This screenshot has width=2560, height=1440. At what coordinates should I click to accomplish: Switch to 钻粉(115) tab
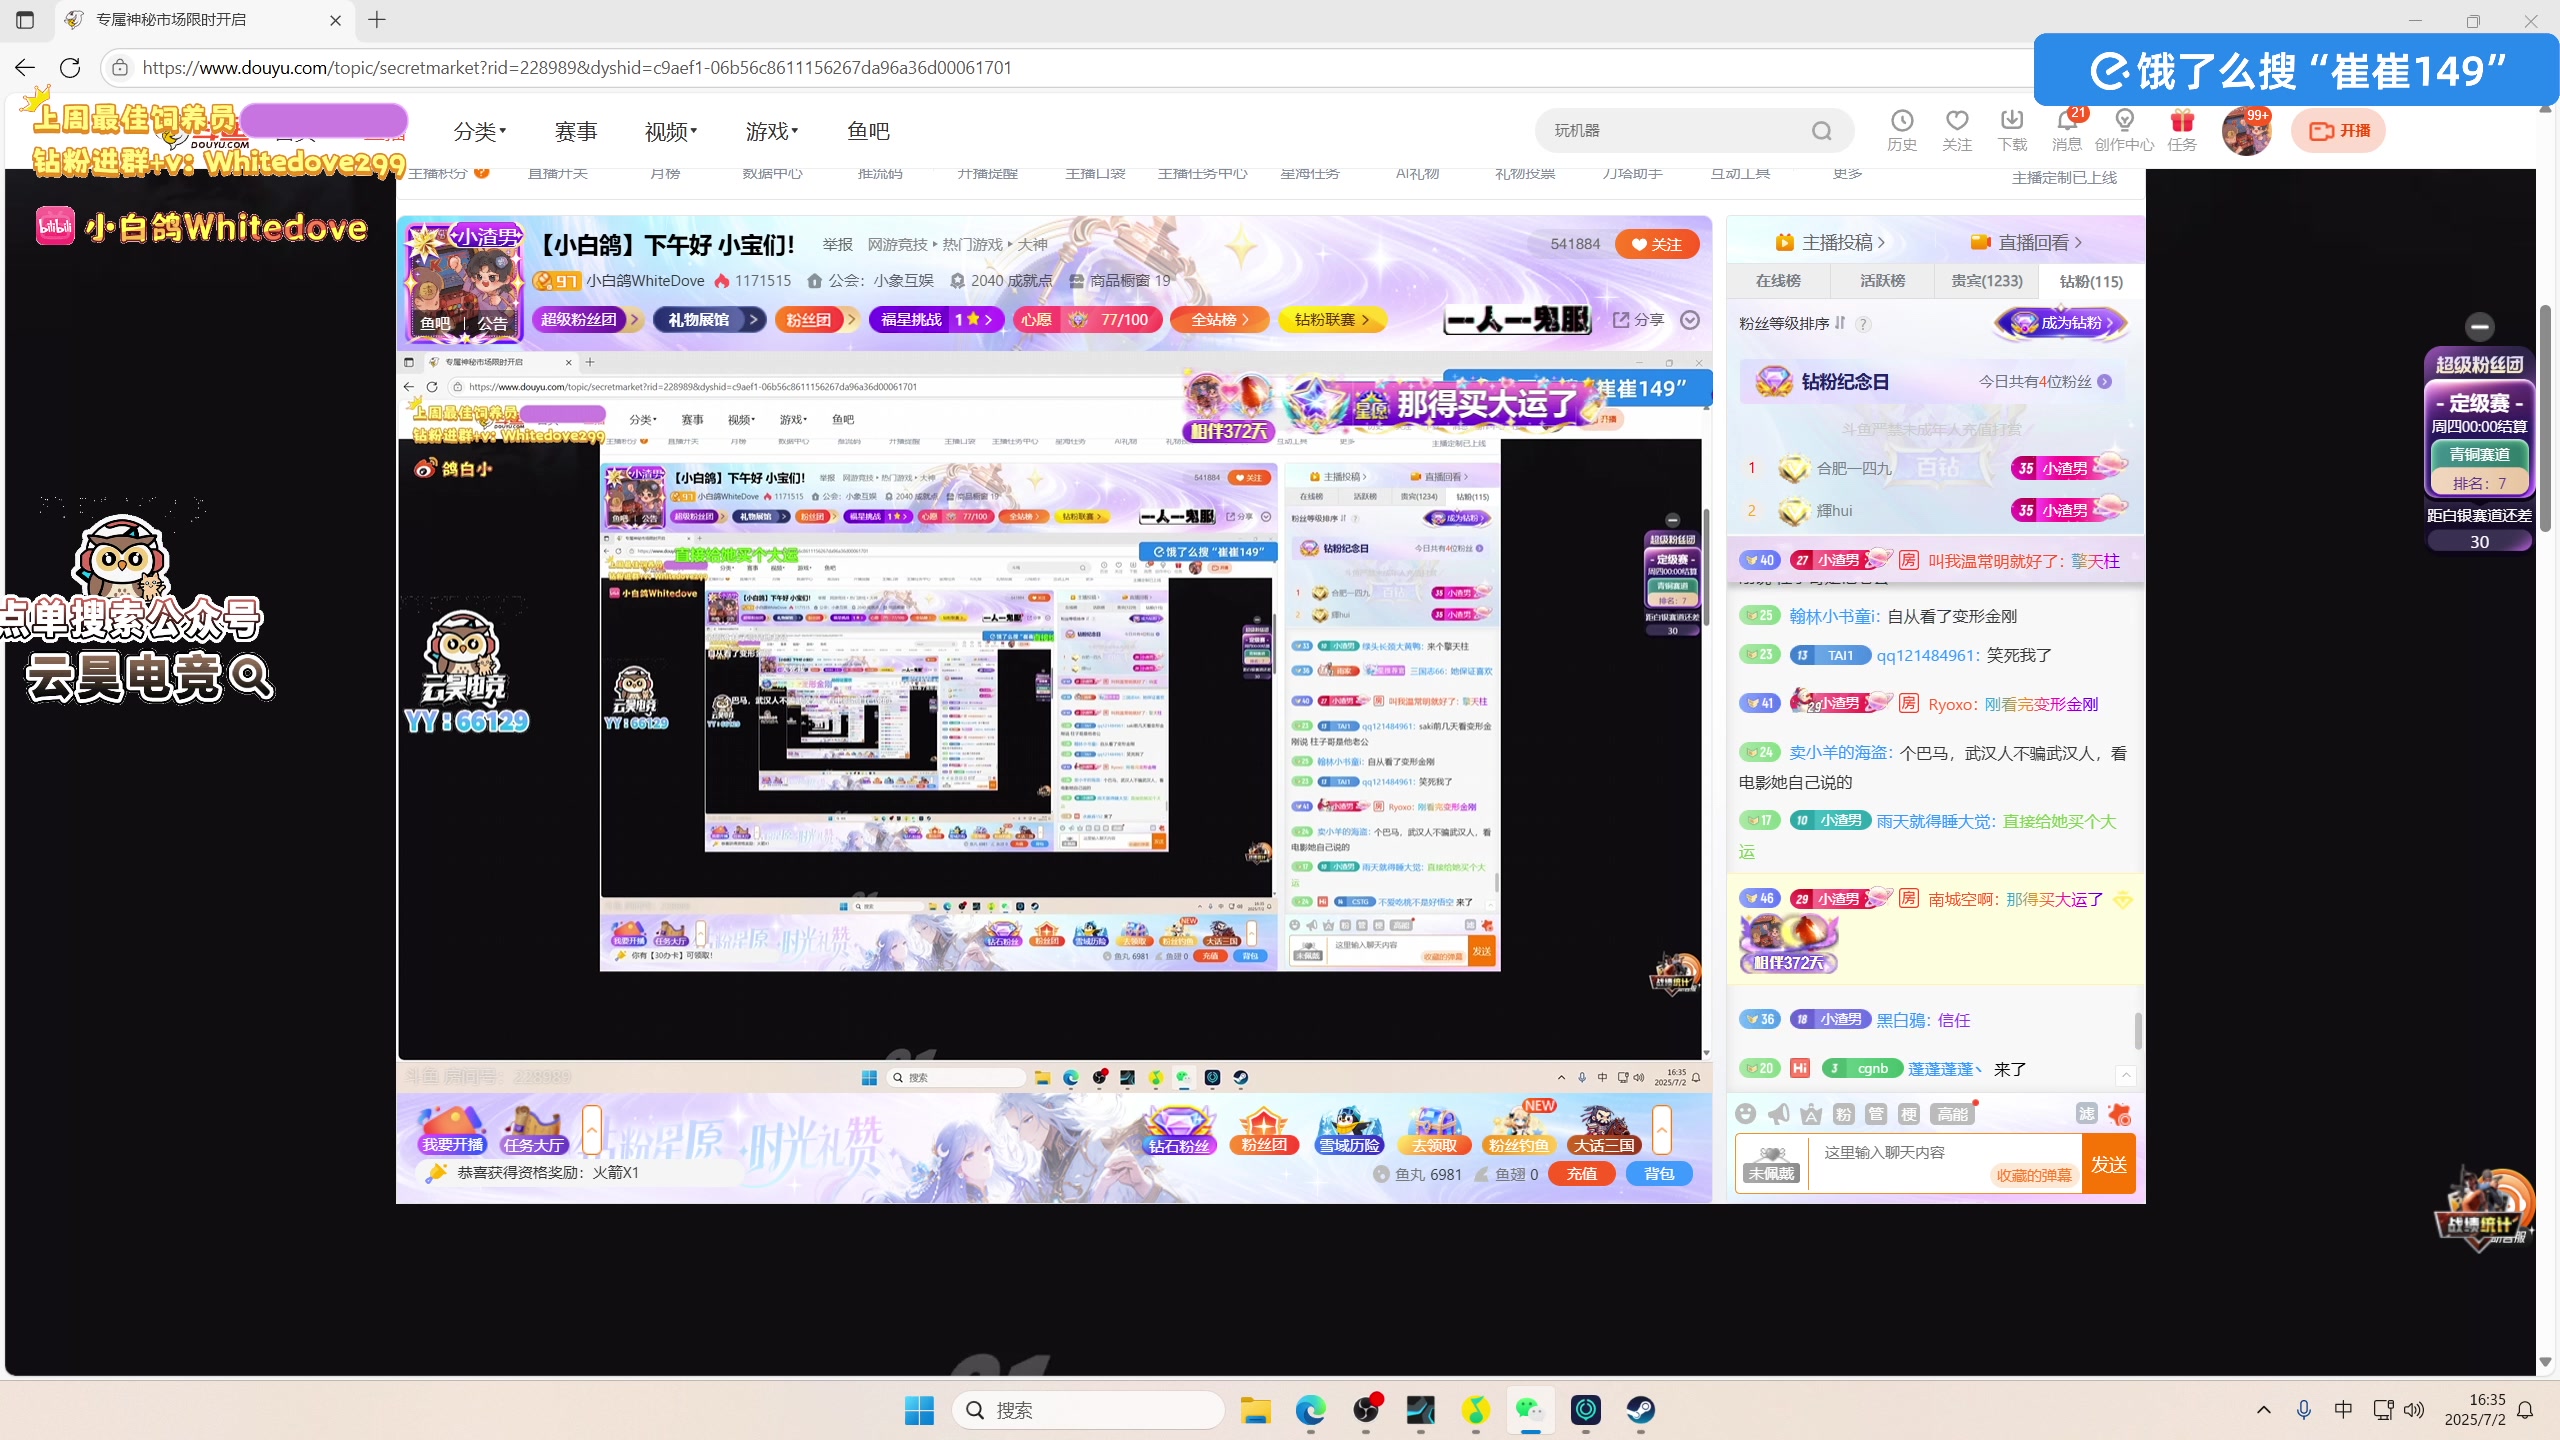tap(2091, 281)
